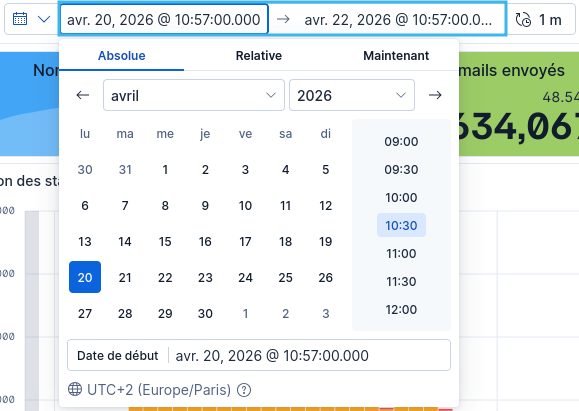Pick April 30 in the calendar

[x=205, y=313]
